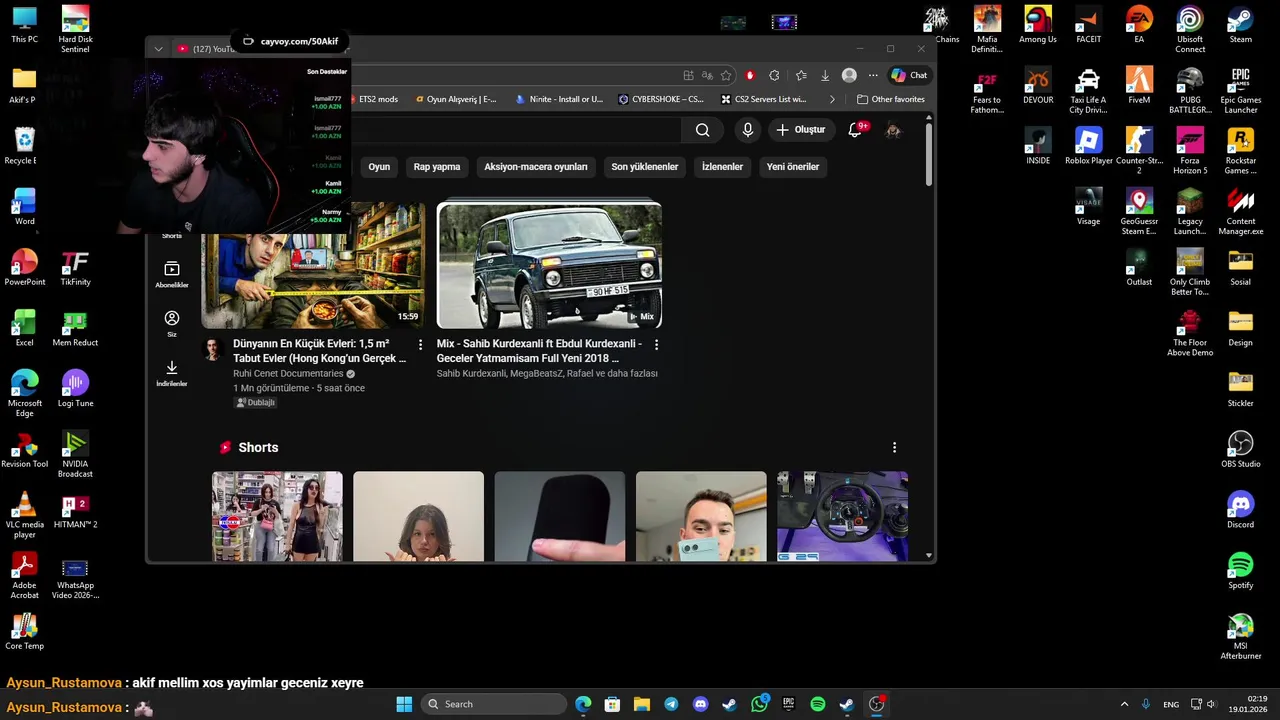Select the Aksiyon-macera oyunları chip

point(536,167)
